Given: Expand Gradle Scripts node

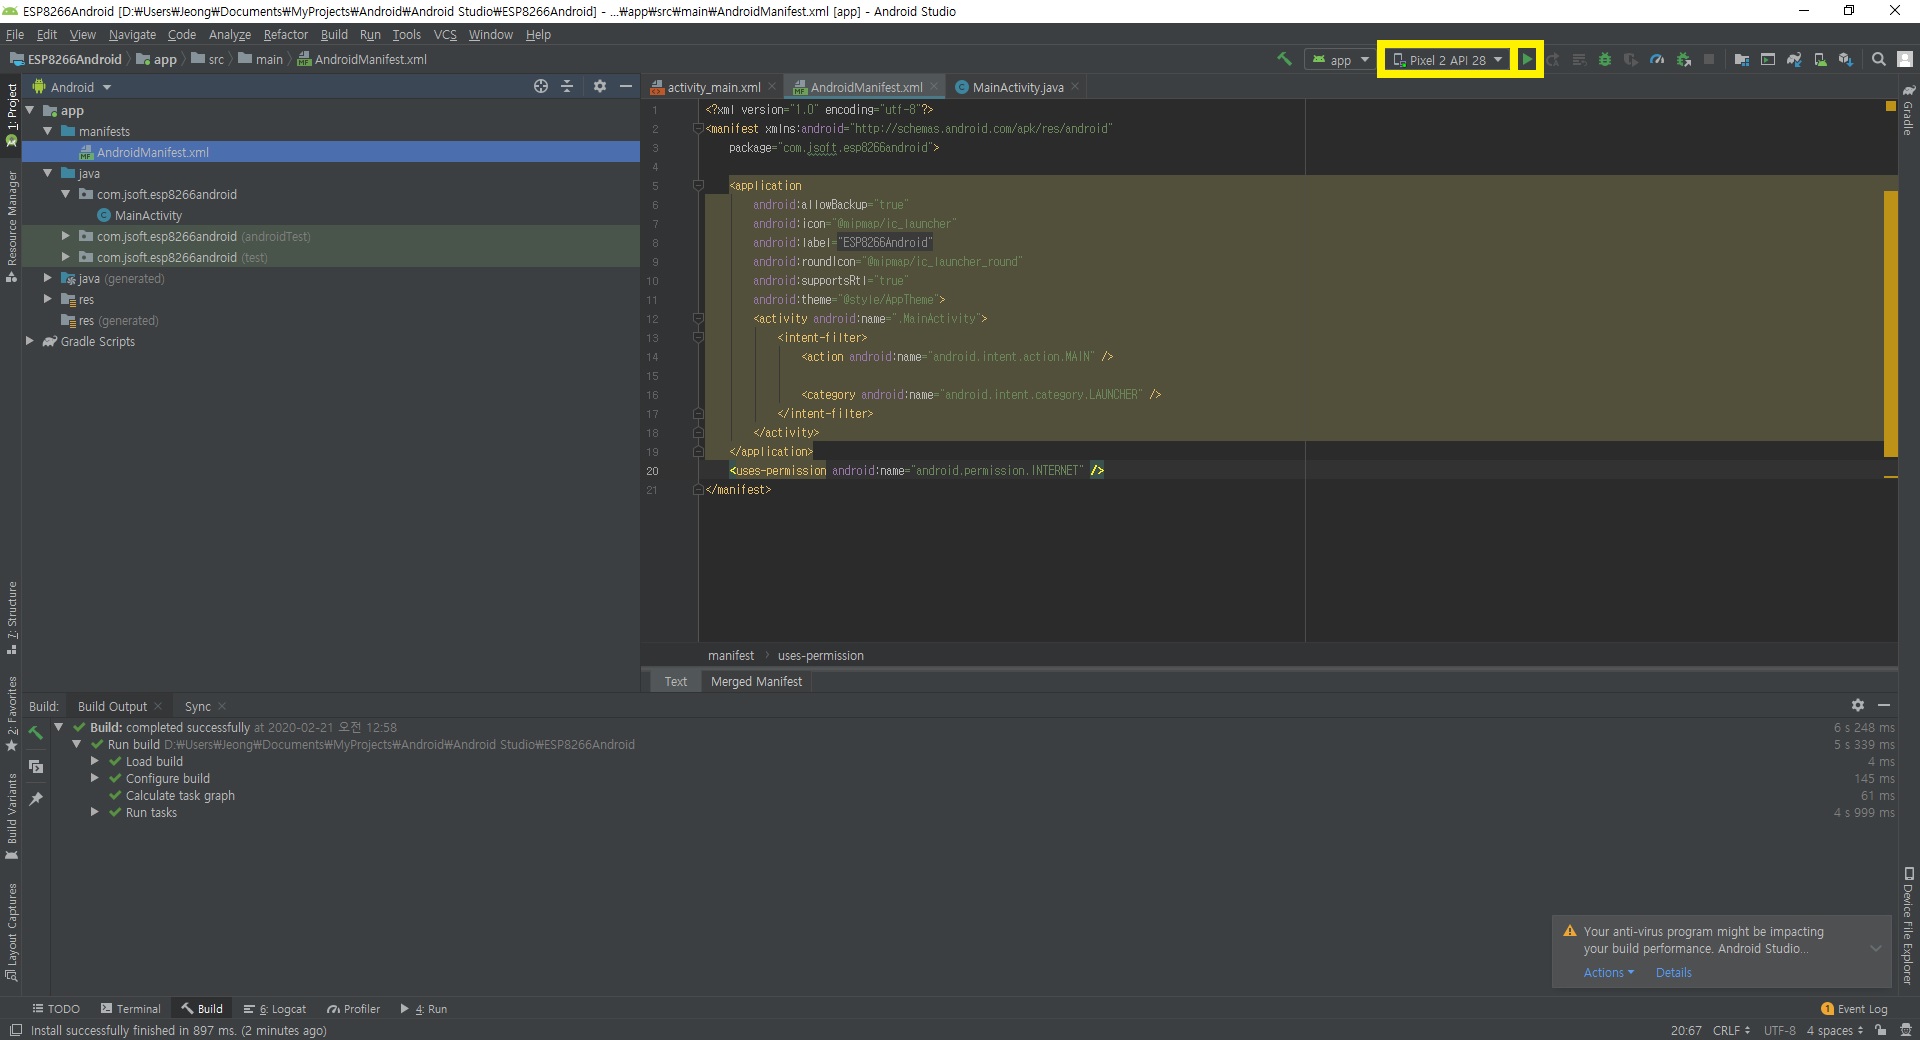Looking at the screenshot, I should click(29, 341).
